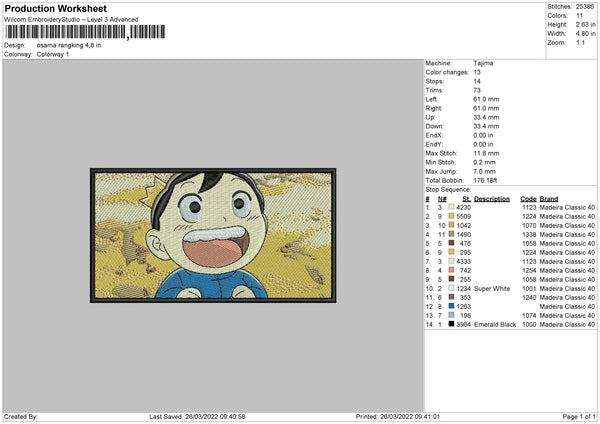
Task: Click the Production Worksheet title
Action: (56, 8)
